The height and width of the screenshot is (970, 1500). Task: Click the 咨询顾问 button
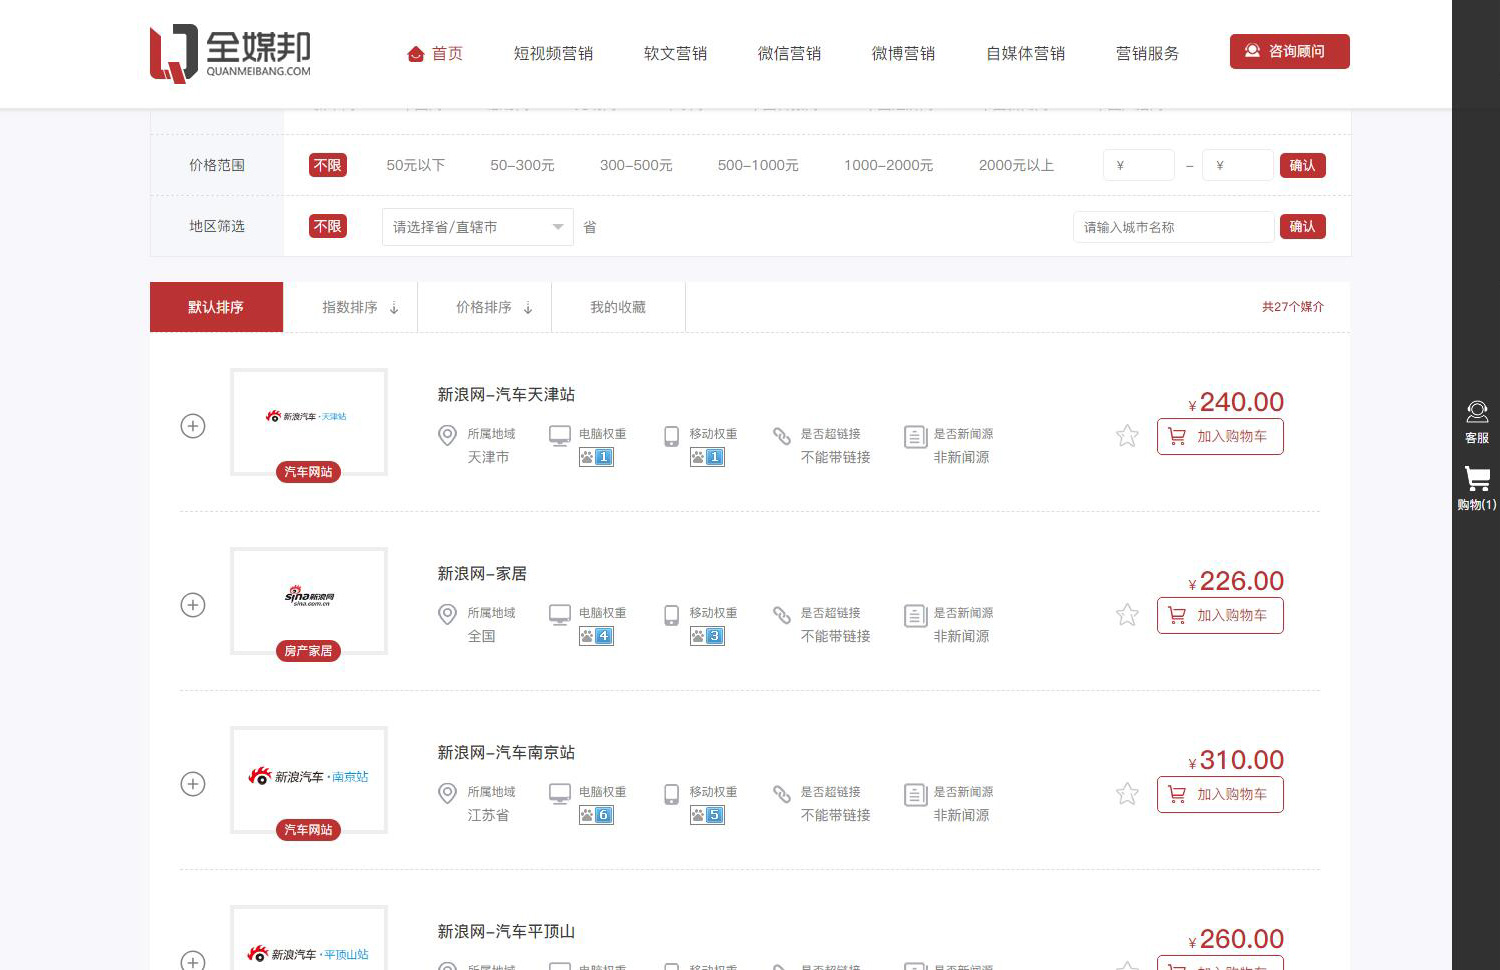tap(1290, 52)
